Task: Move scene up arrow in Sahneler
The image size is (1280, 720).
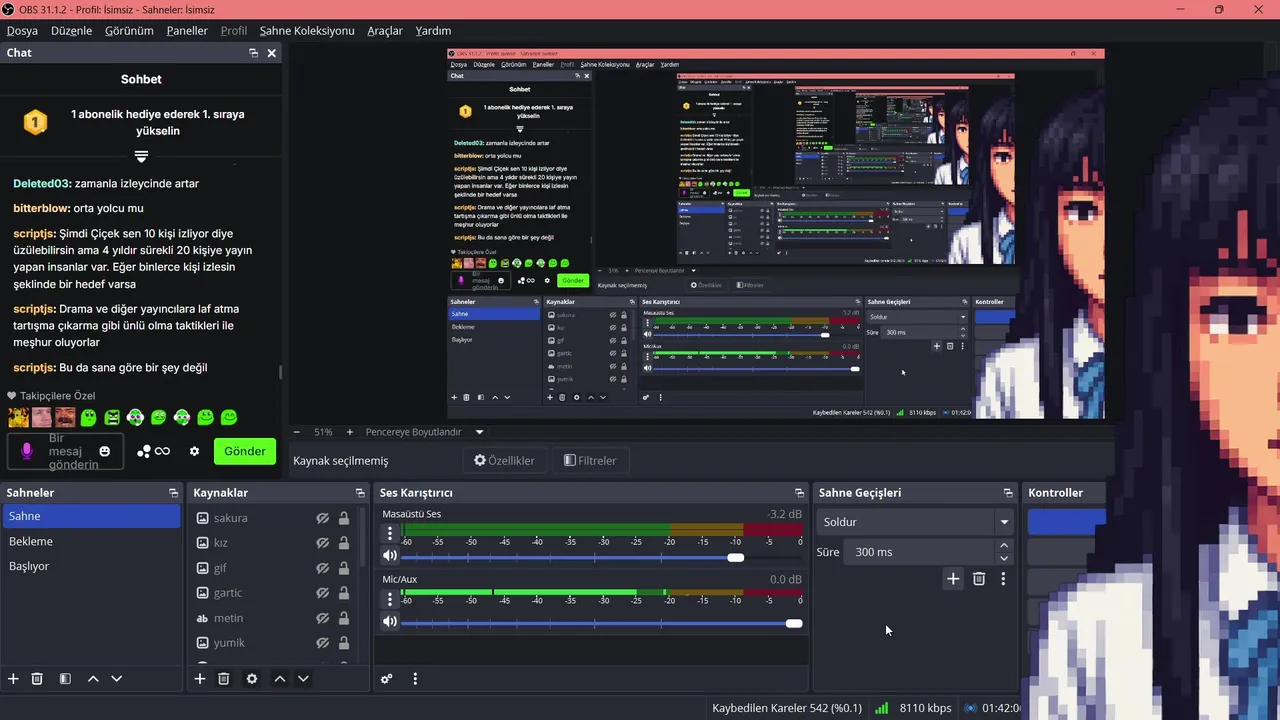Action: click(x=93, y=679)
